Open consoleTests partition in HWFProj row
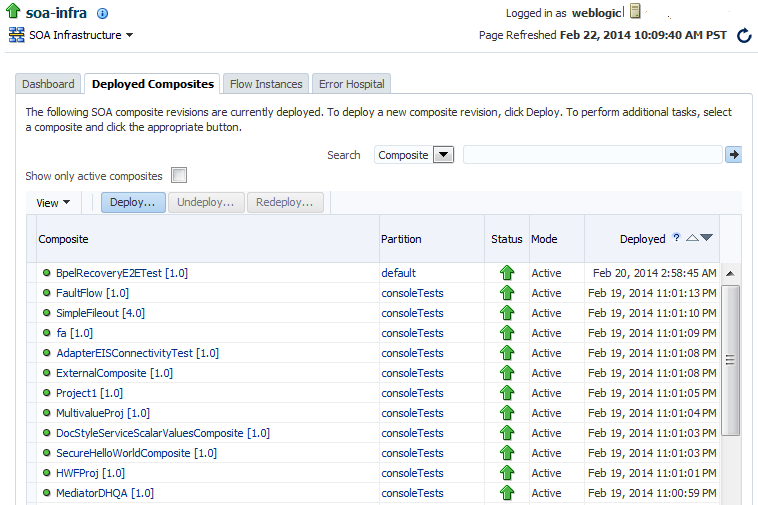 [x=412, y=473]
